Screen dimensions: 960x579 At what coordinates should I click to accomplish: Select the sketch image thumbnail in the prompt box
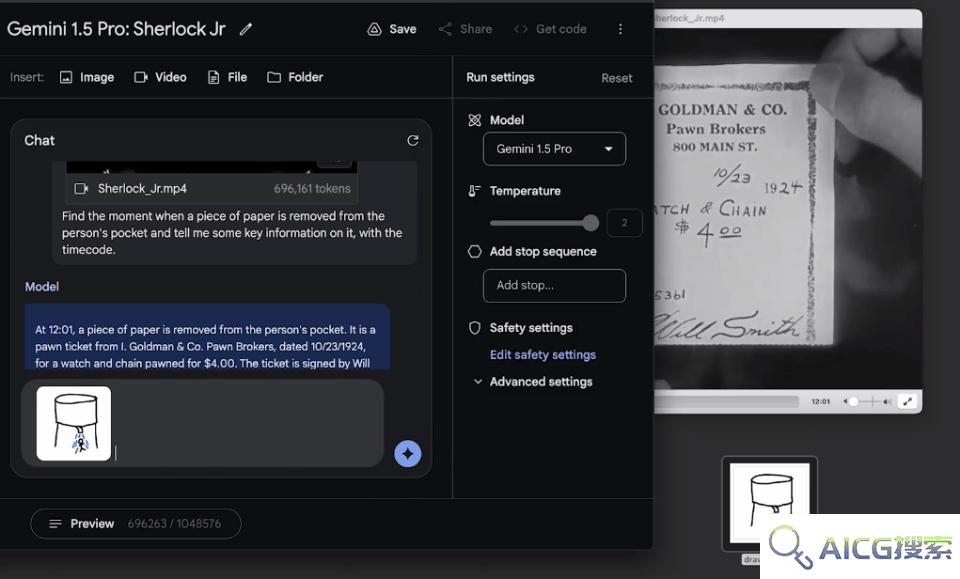(x=73, y=423)
